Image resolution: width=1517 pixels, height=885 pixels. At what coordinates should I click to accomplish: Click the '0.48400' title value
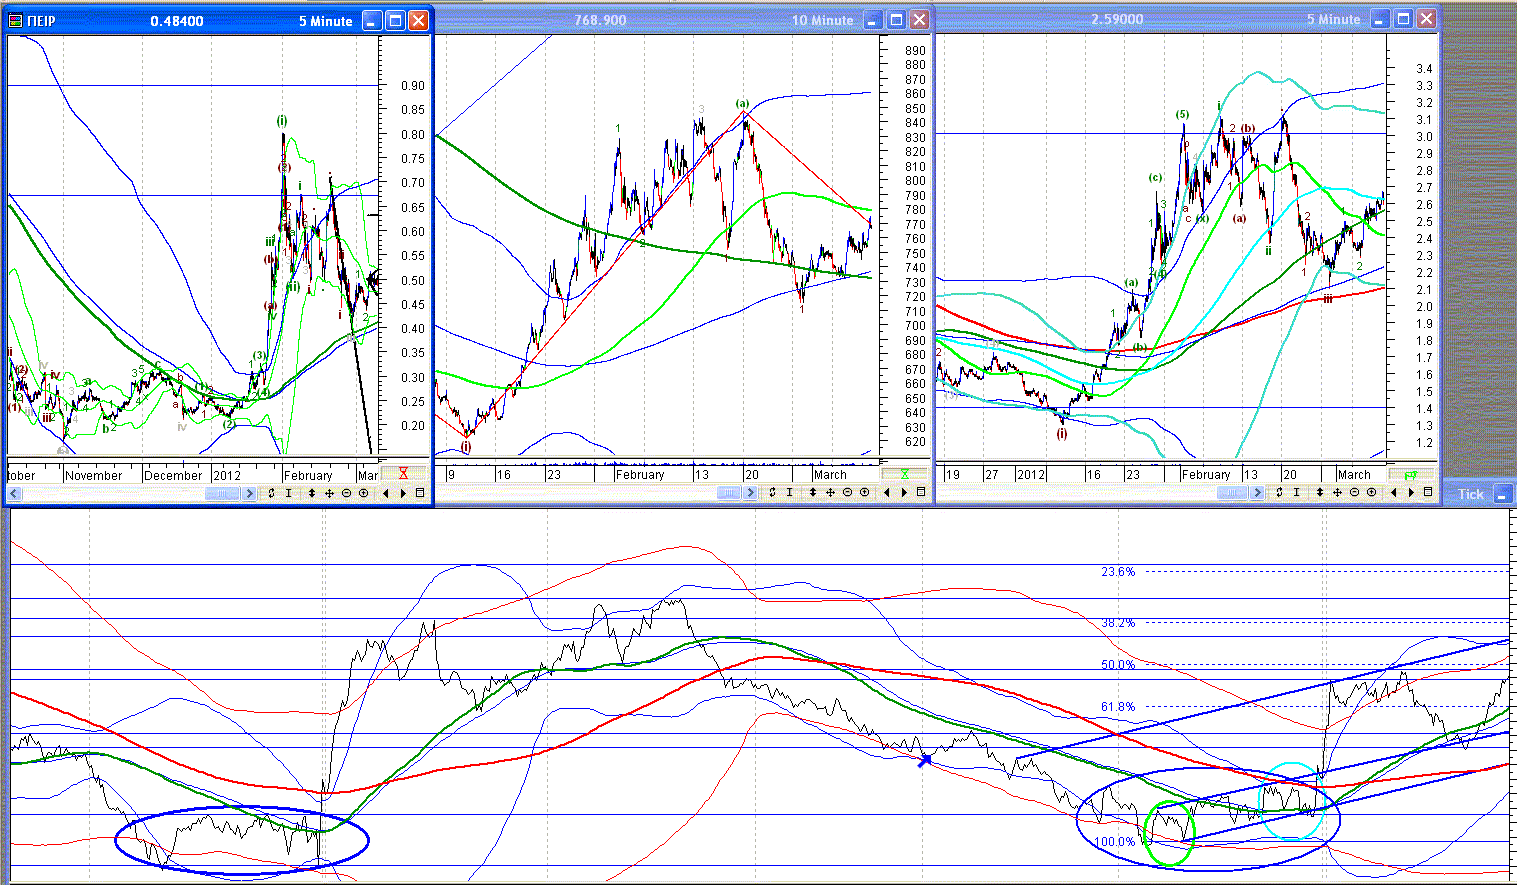click(x=177, y=21)
